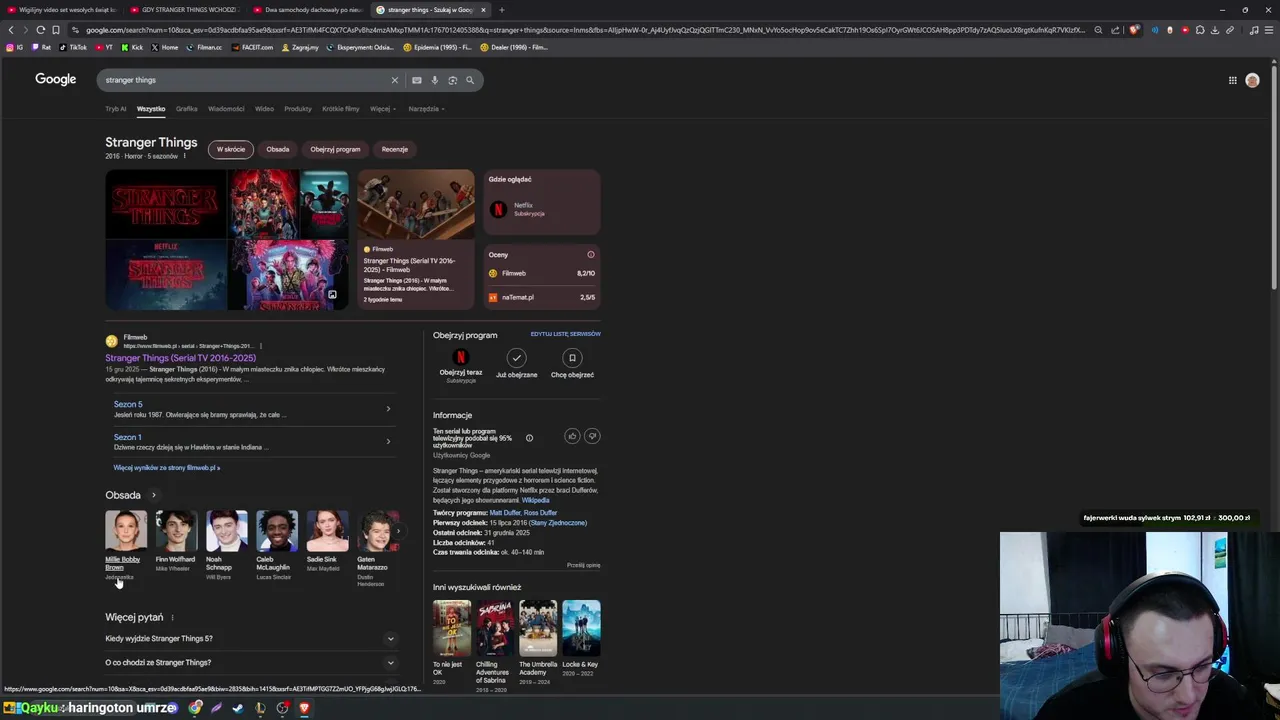1280x720 pixels.
Task: Bookmark this page with the bookmark icon
Action: pyautogui.click(x=55, y=30)
